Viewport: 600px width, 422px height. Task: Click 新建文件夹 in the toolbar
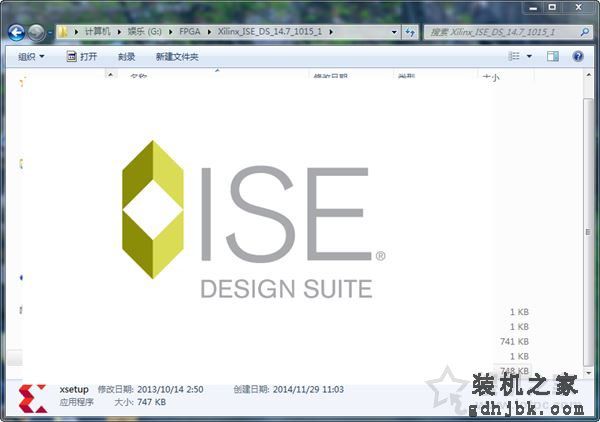point(177,57)
